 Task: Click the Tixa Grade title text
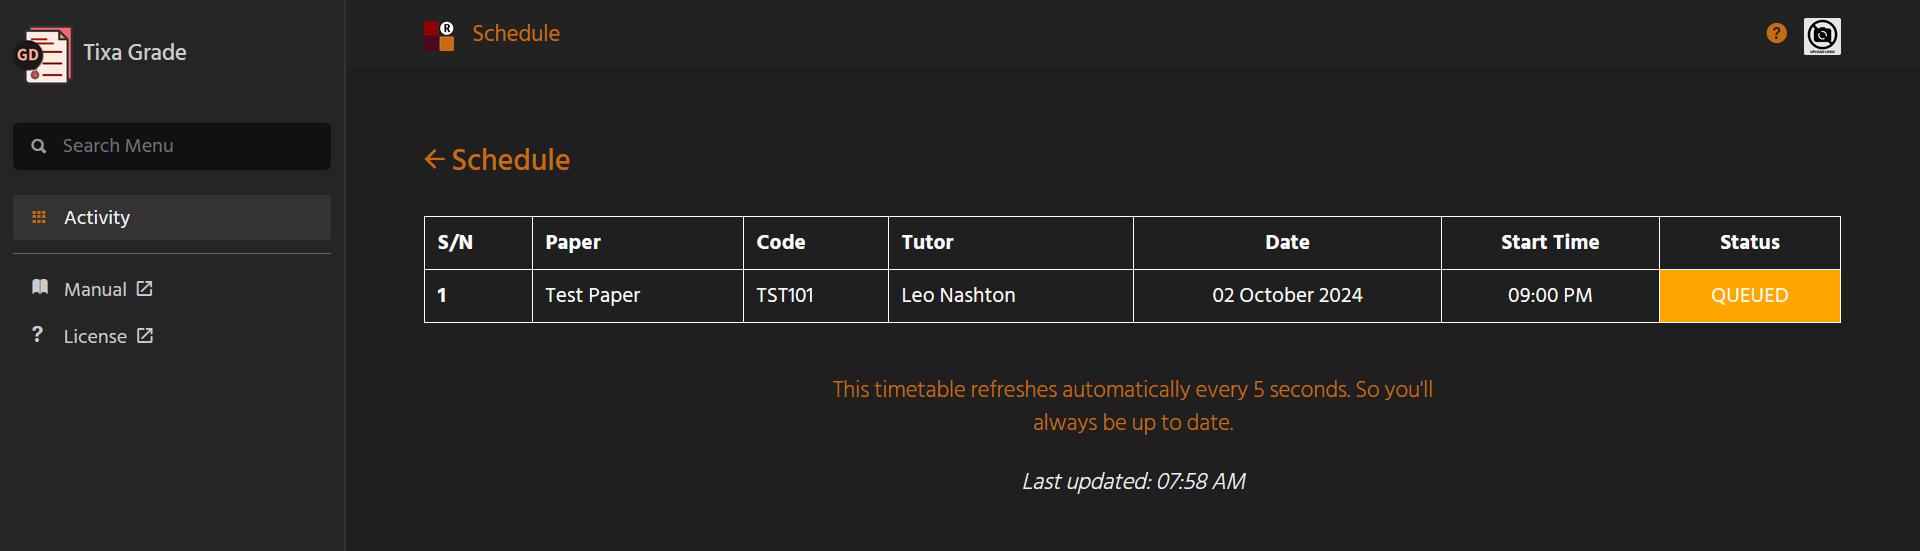pyautogui.click(x=135, y=52)
